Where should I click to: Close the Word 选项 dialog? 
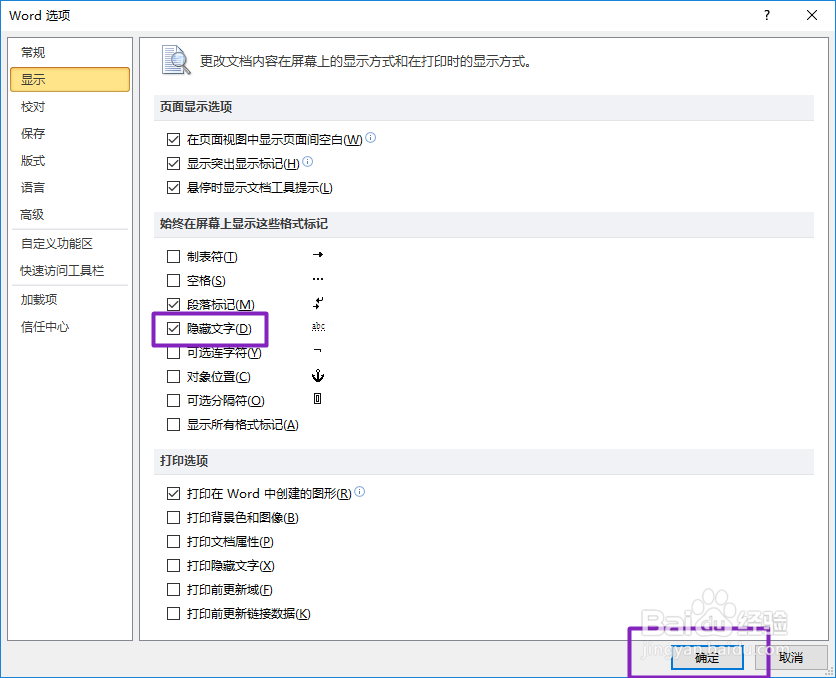(x=812, y=15)
